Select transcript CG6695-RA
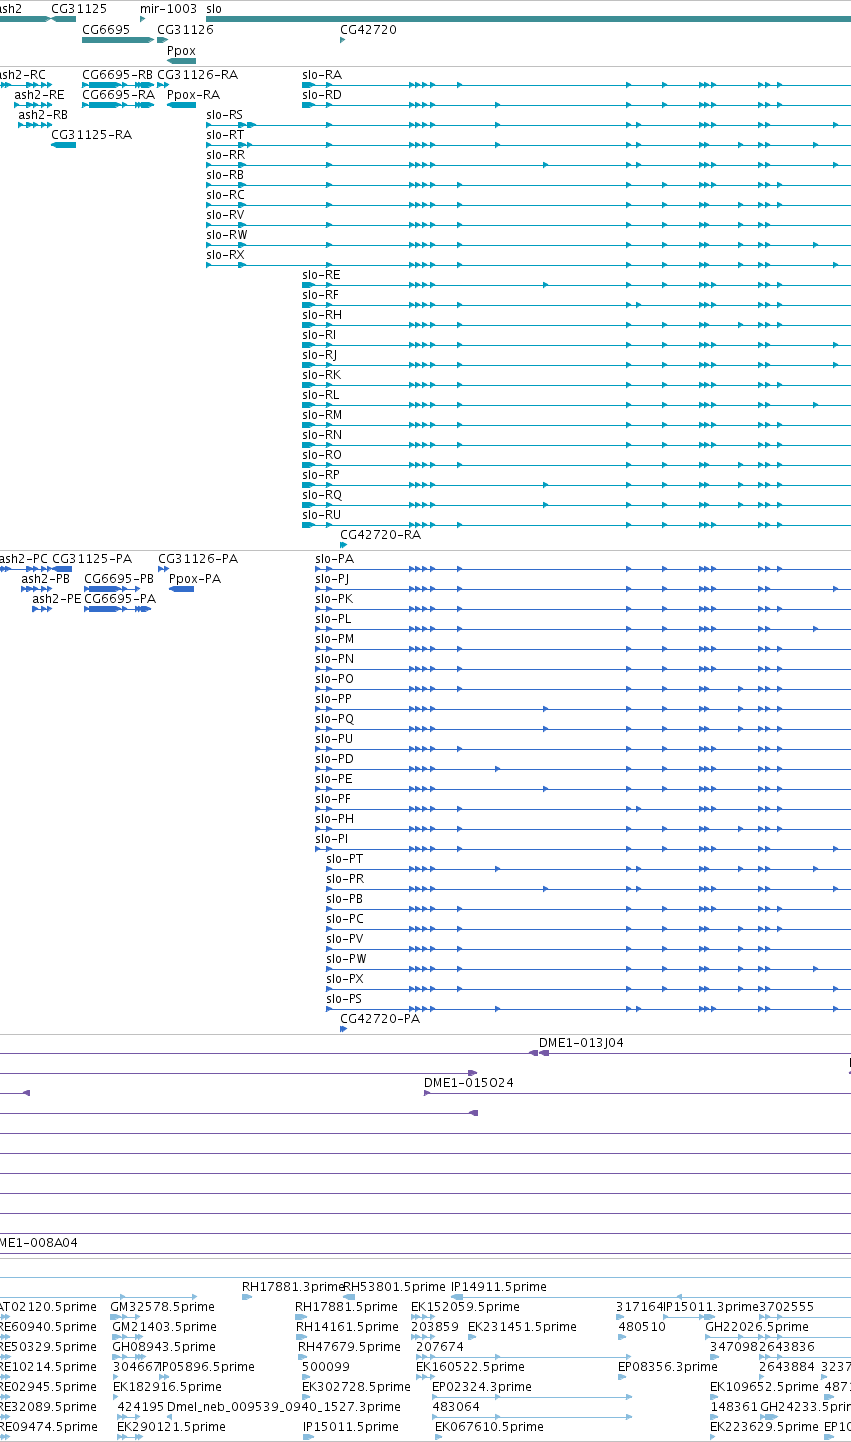The height and width of the screenshot is (1442, 851). pyautogui.click(x=118, y=95)
